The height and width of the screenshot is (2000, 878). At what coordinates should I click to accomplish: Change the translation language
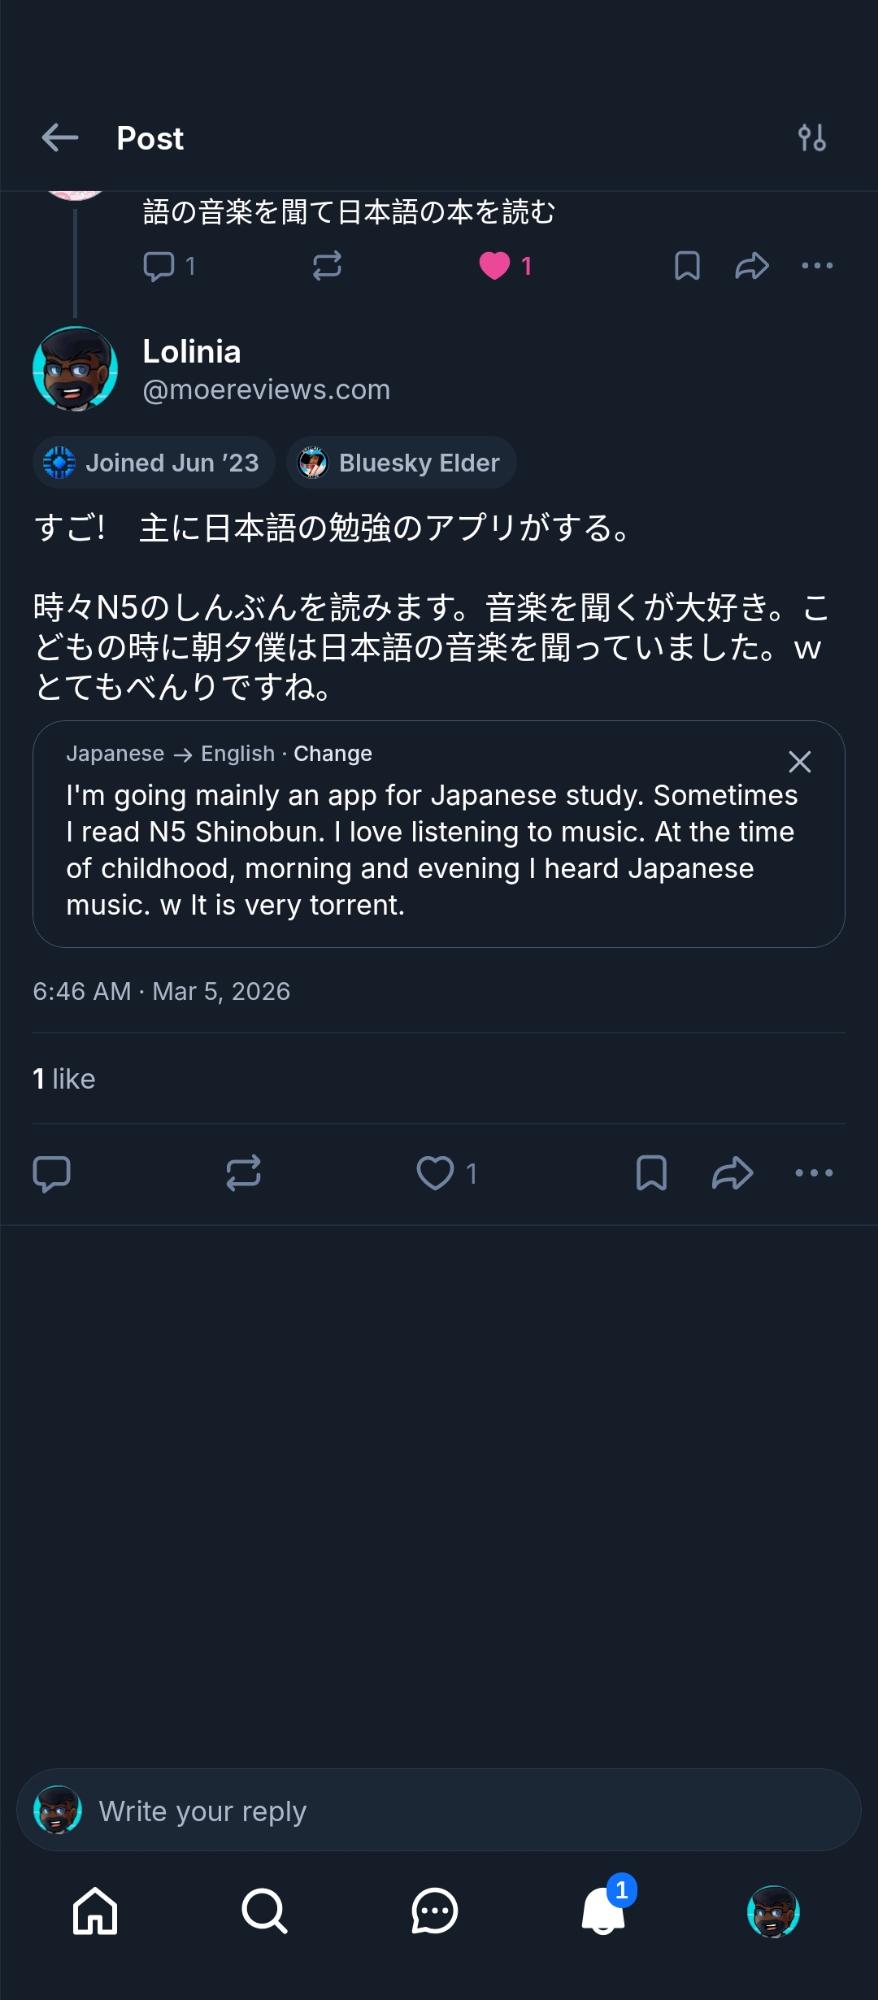332,754
